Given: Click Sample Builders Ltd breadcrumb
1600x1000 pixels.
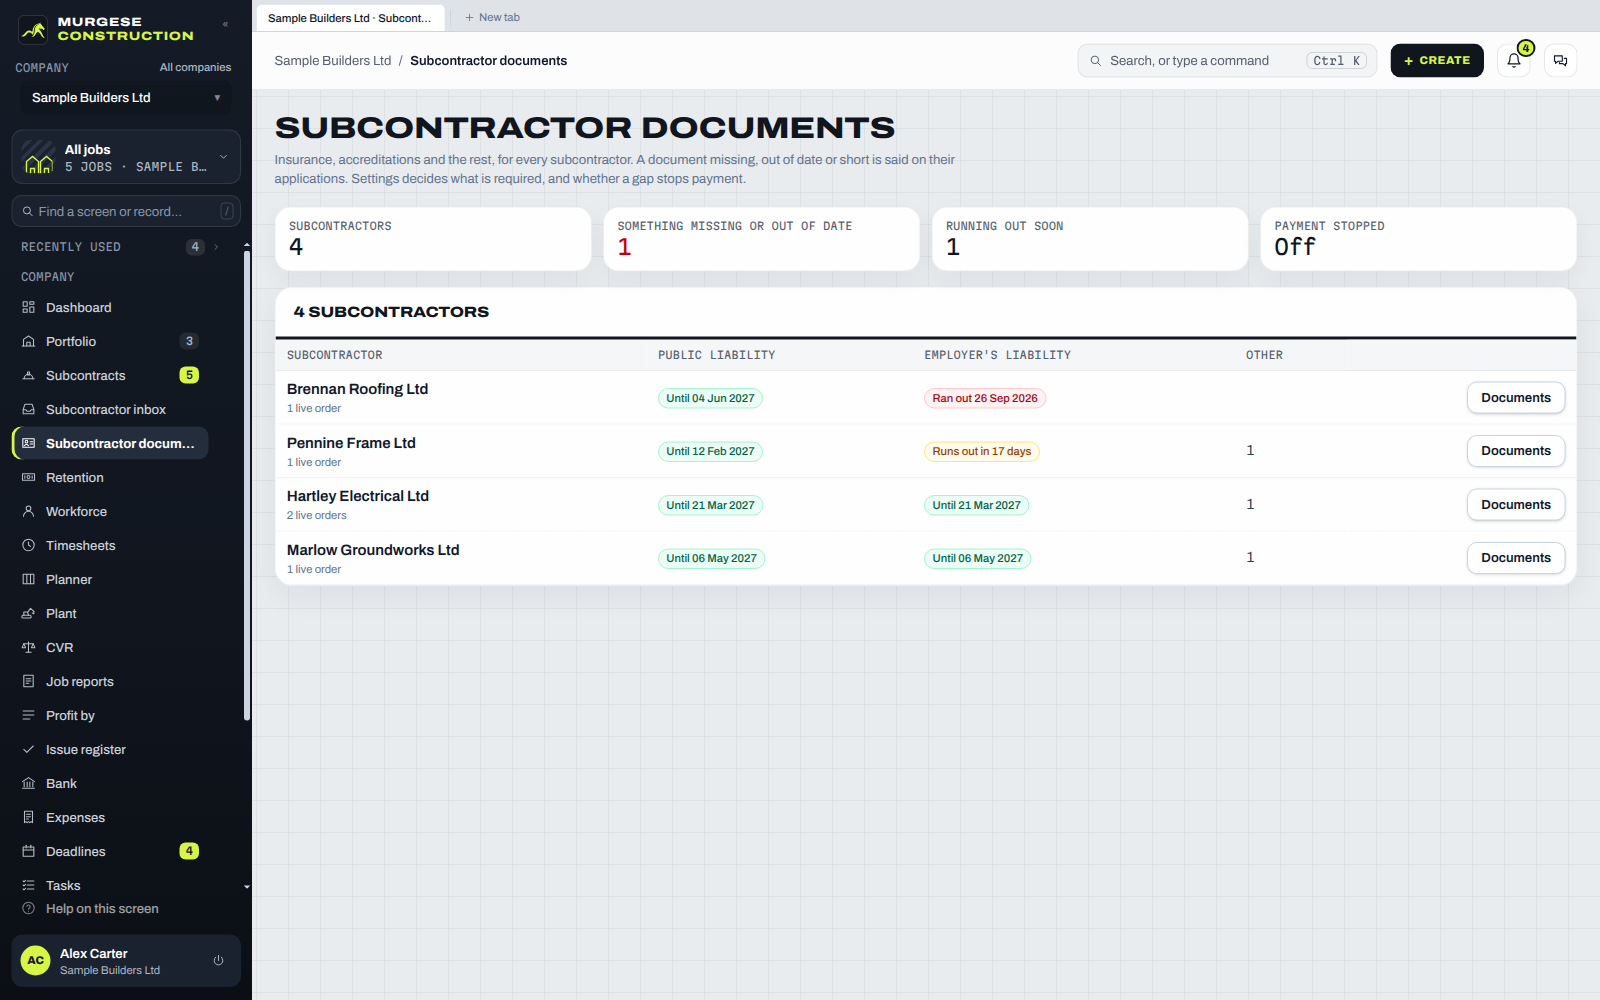Looking at the screenshot, I should click(333, 61).
